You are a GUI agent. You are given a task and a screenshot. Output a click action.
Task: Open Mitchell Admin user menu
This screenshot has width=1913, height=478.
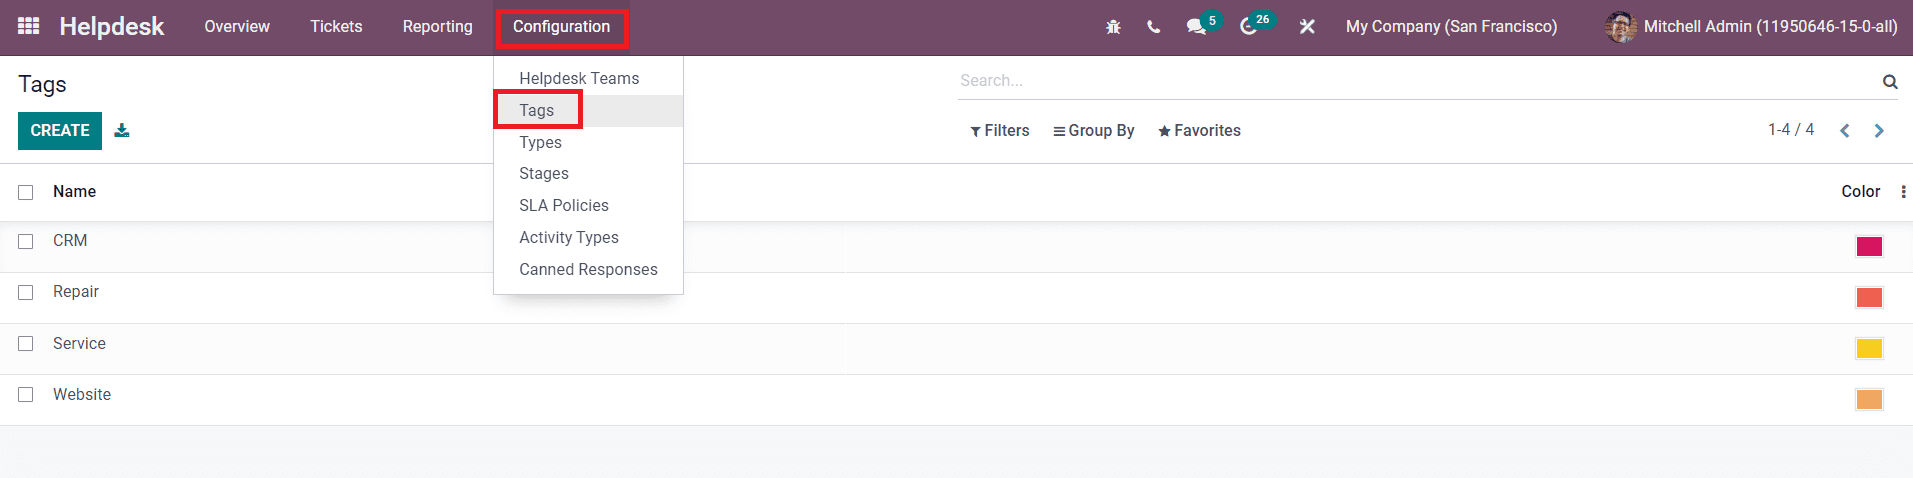(1751, 27)
